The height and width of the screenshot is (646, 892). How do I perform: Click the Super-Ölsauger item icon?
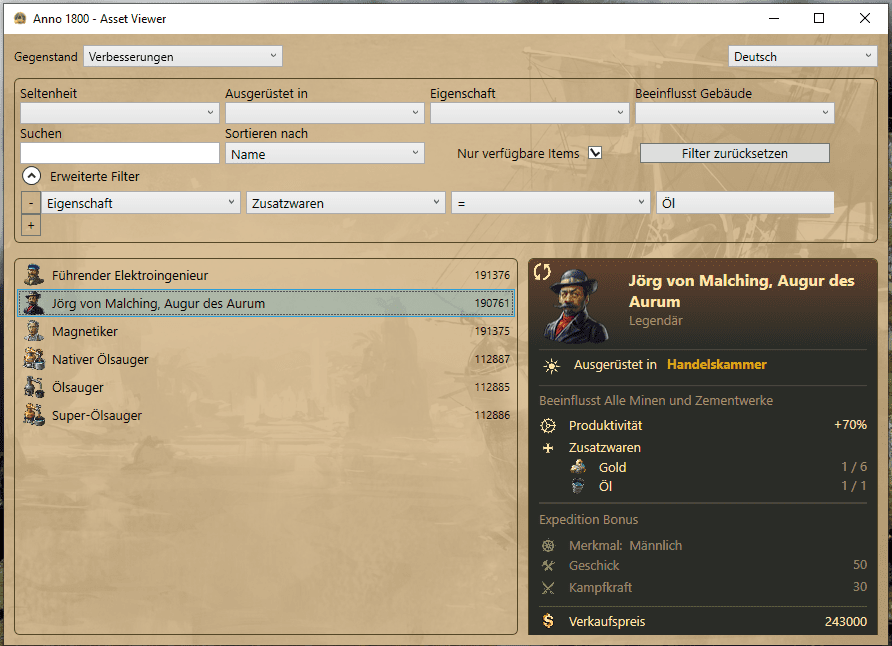pos(34,415)
